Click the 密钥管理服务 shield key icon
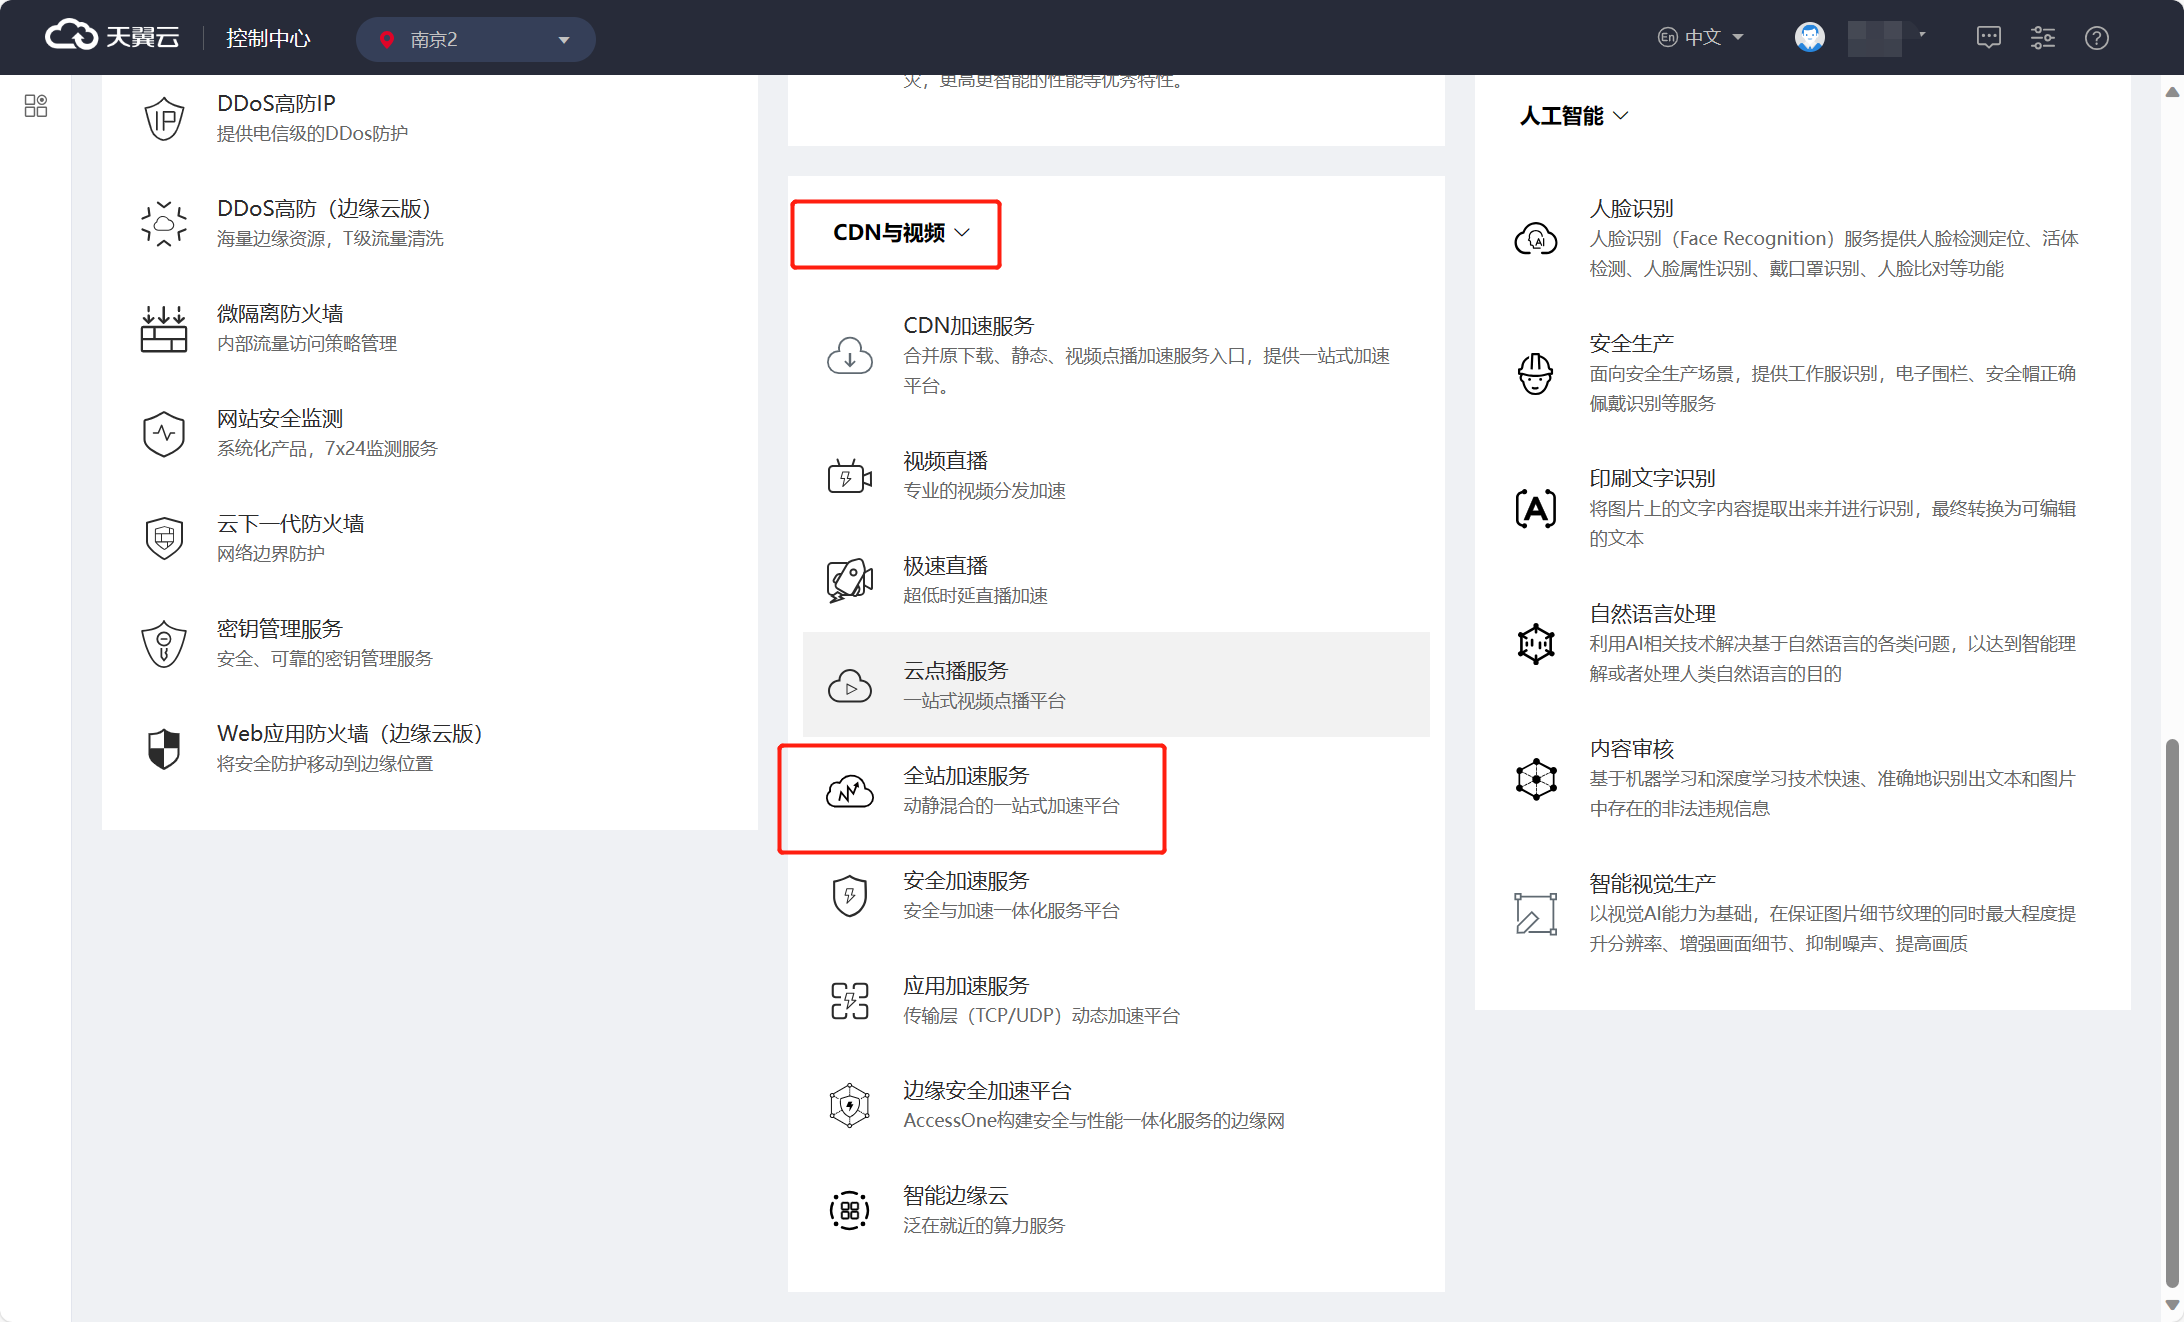 164,643
